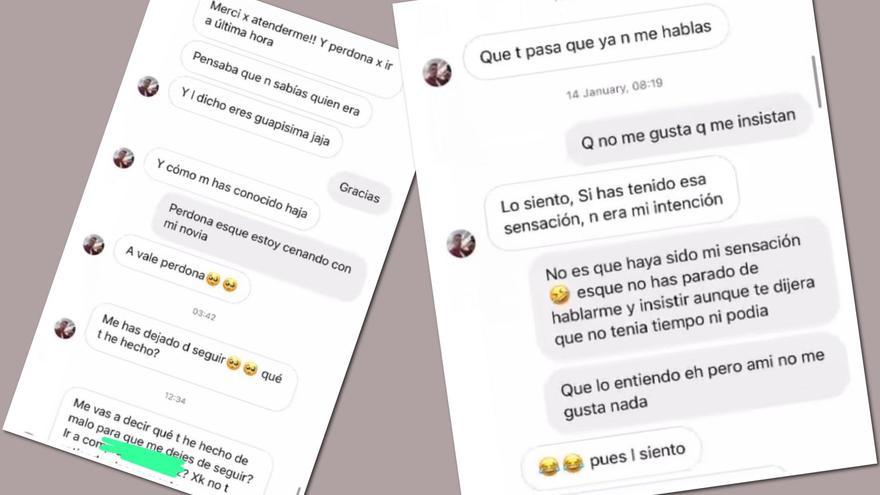880x495 pixels.
Task: Tap avatar beside 'A vale perdona' message
Action: [94, 245]
